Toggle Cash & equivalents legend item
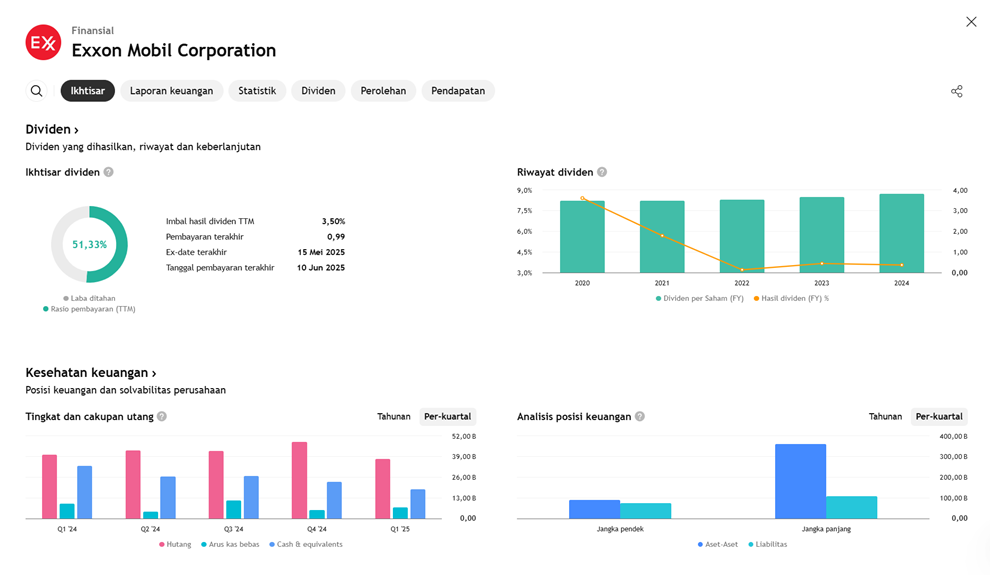The width and height of the screenshot is (990, 575). tap(306, 544)
